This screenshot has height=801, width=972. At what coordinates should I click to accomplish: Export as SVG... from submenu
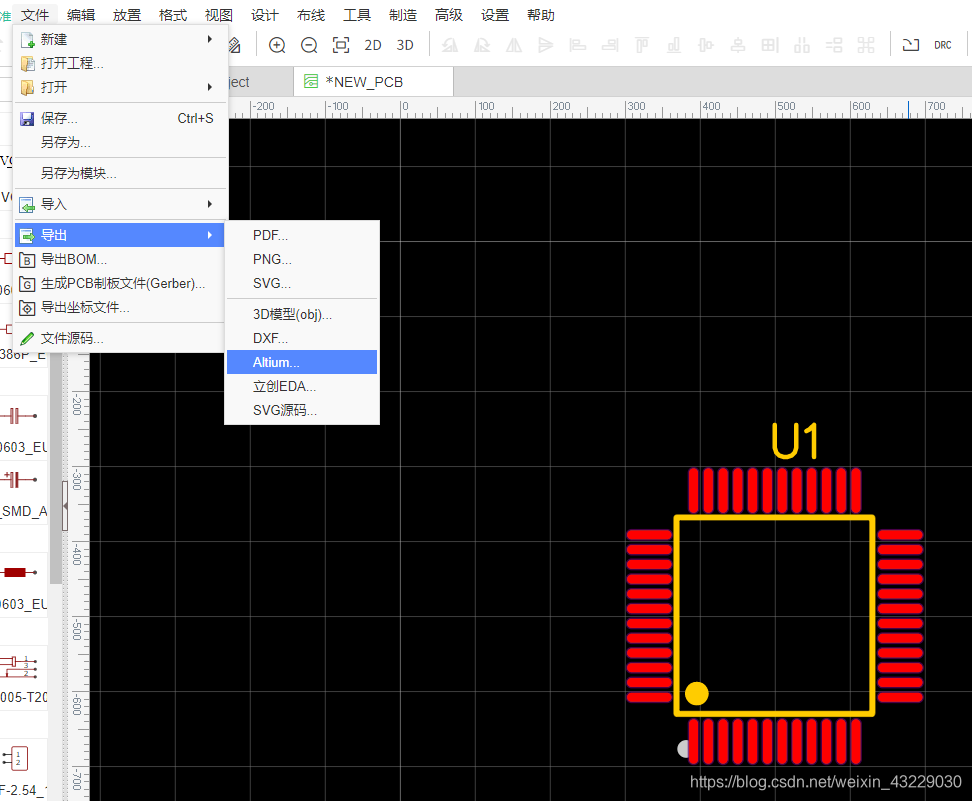[x=302, y=283]
